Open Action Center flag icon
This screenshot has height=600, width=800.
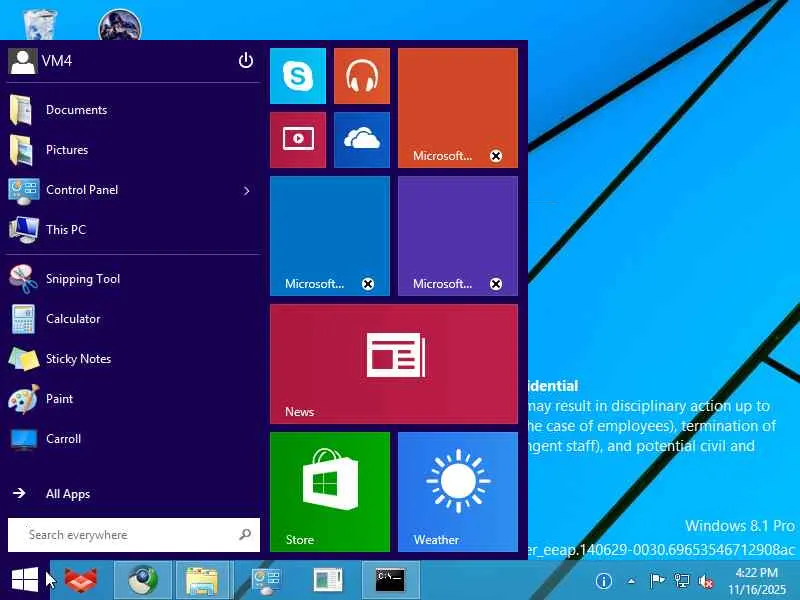(657, 581)
